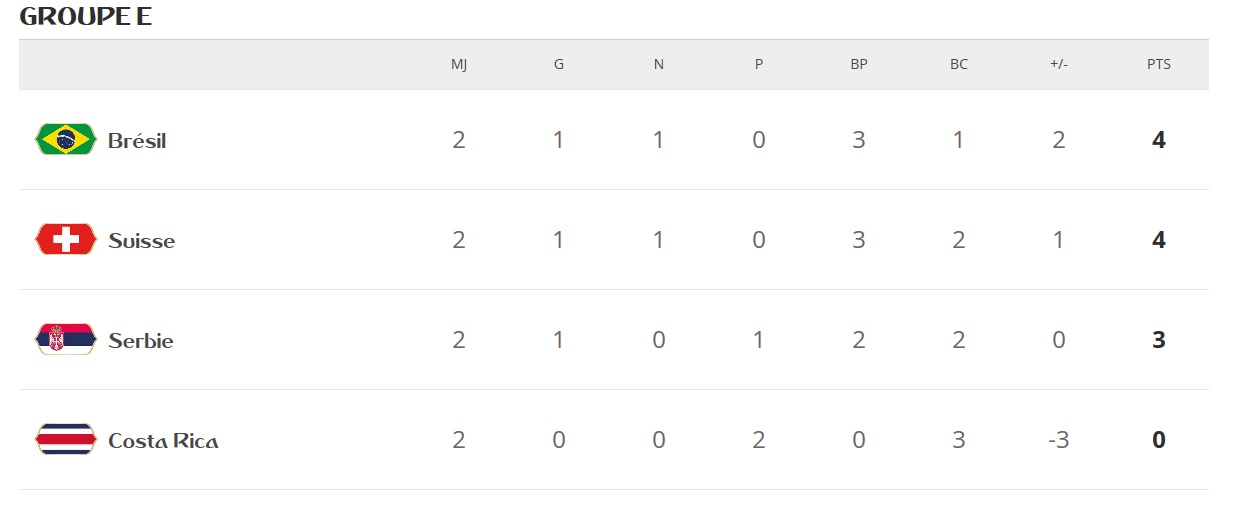
Task: Click the Serbia flag icon
Action: [x=65, y=339]
